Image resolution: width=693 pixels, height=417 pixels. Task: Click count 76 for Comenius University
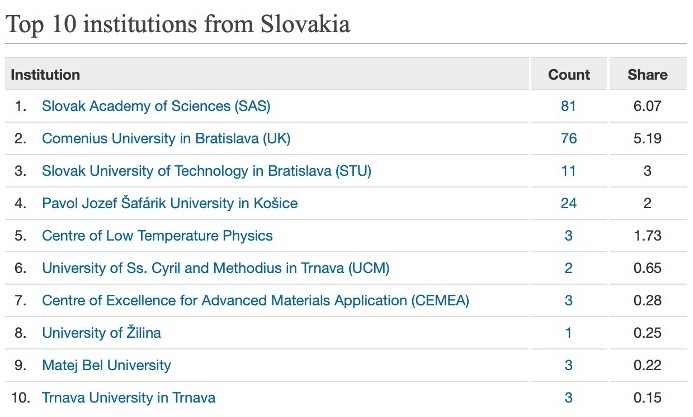click(568, 138)
